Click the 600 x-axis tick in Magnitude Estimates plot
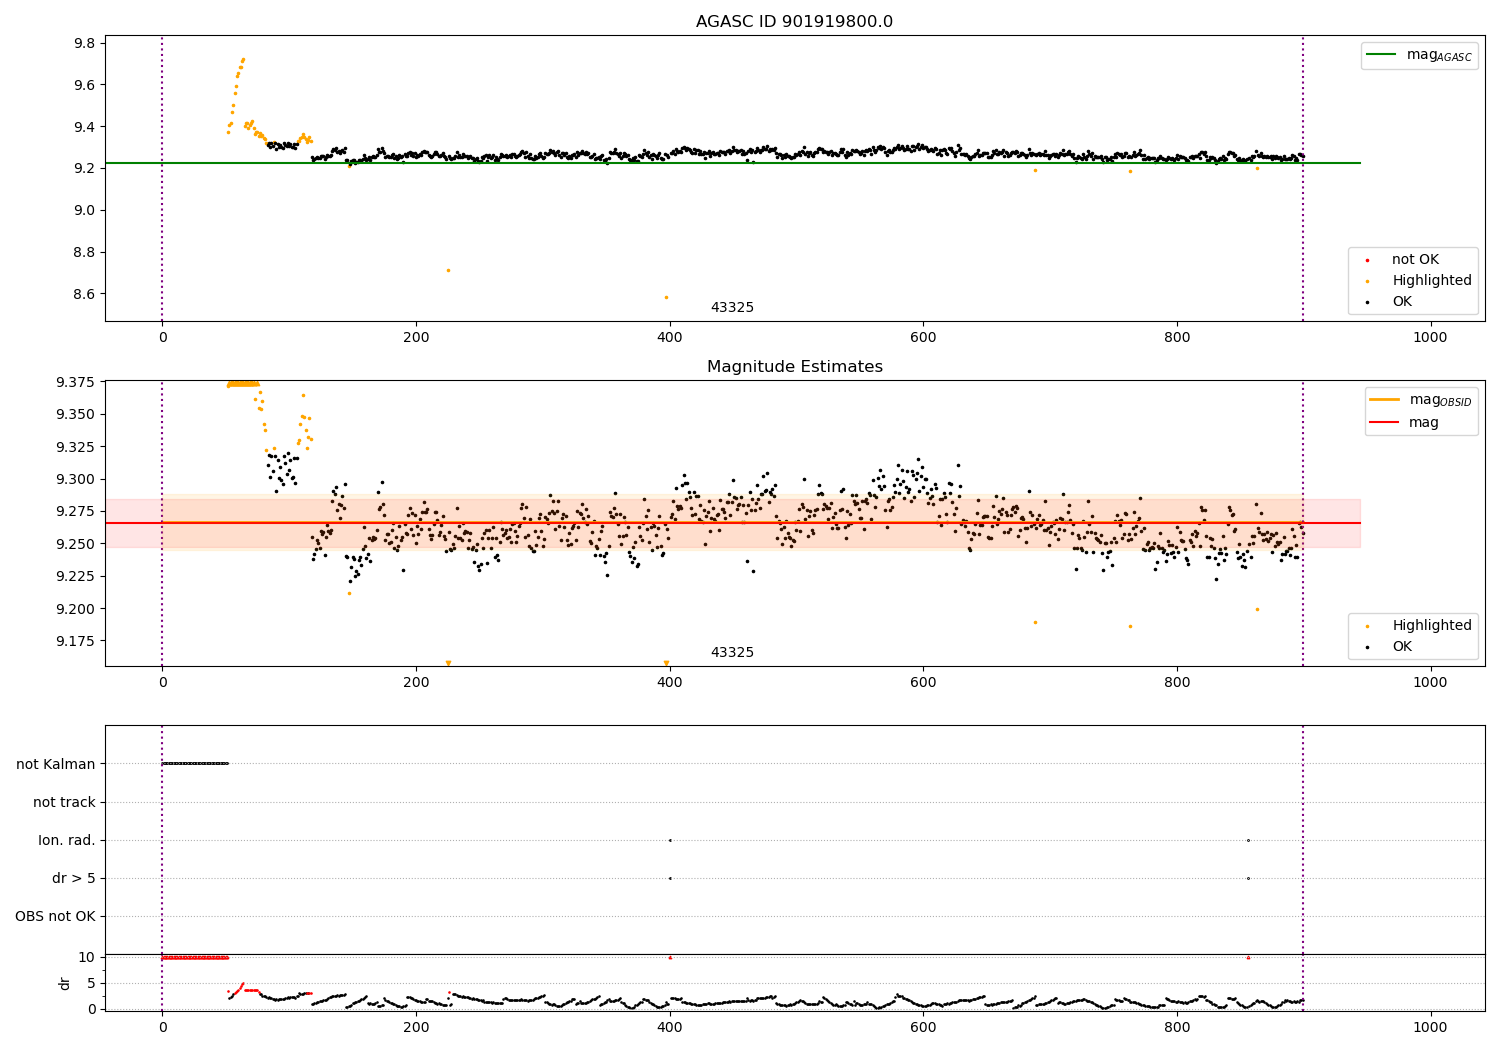The image size is (1500, 1050). (923, 683)
